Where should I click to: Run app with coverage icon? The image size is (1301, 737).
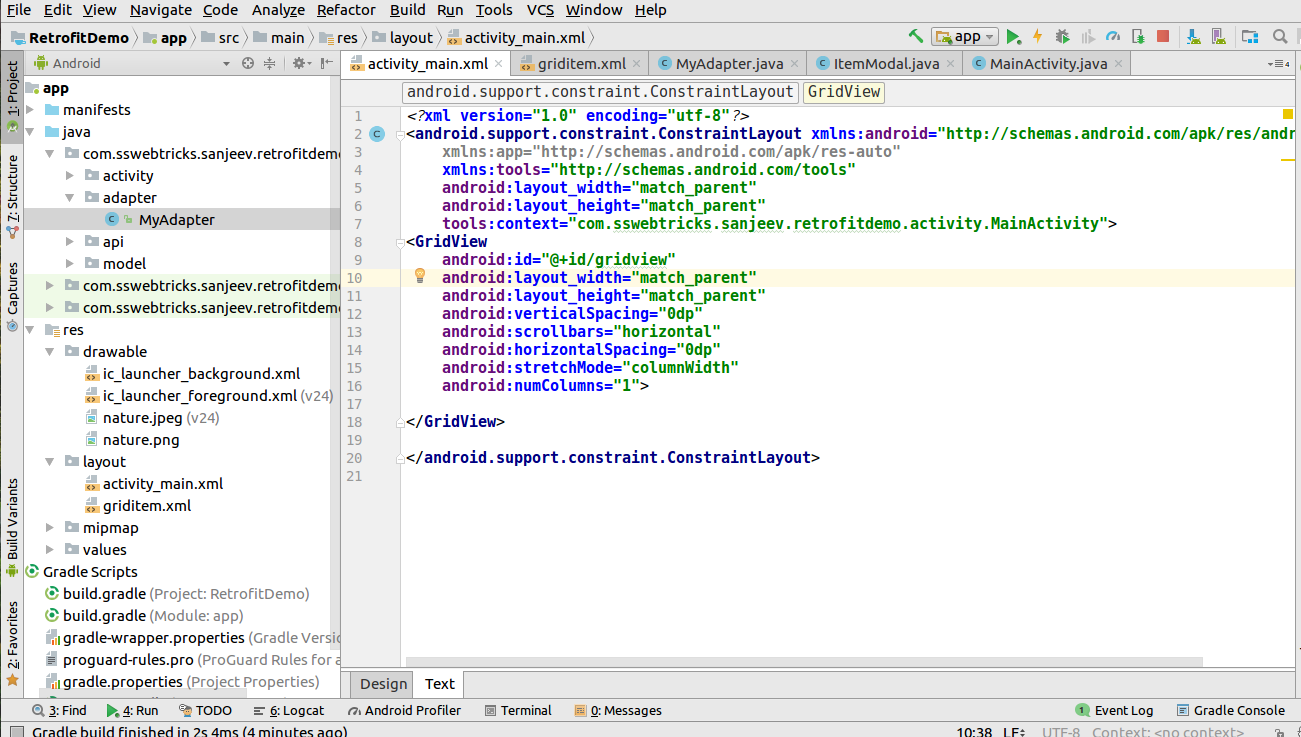(1087, 36)
